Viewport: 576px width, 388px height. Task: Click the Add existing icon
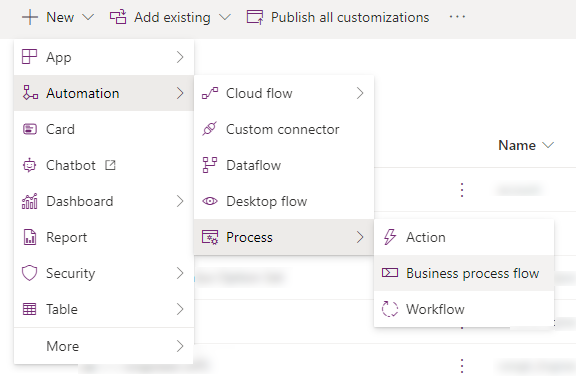(x=118, y=17)
